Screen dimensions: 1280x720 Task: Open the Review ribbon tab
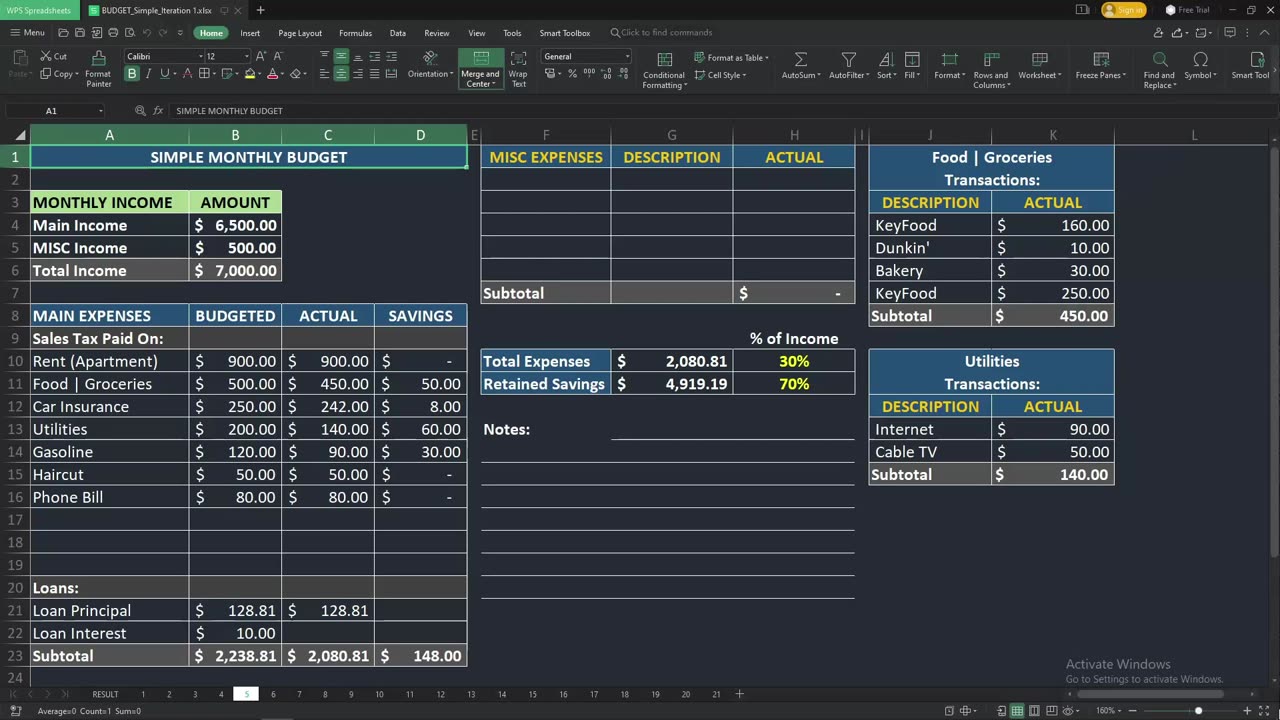(436, 33)
